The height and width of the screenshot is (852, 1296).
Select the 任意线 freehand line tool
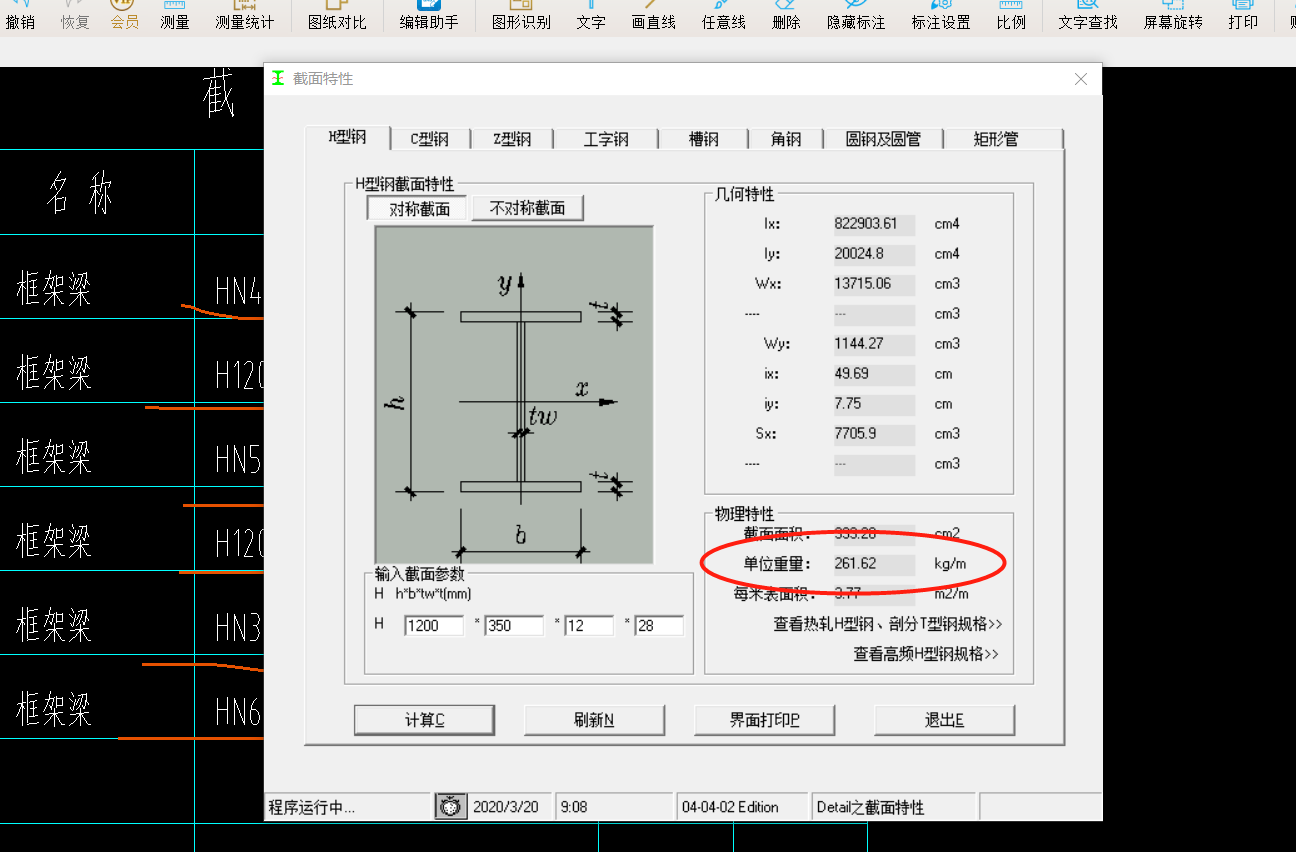tap(724, 16)
